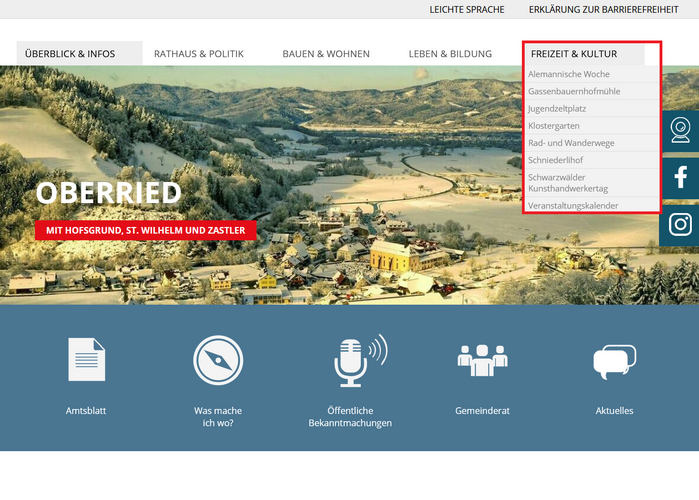Open Erklärung zur Barrierefreiheit link

(610, 9)
